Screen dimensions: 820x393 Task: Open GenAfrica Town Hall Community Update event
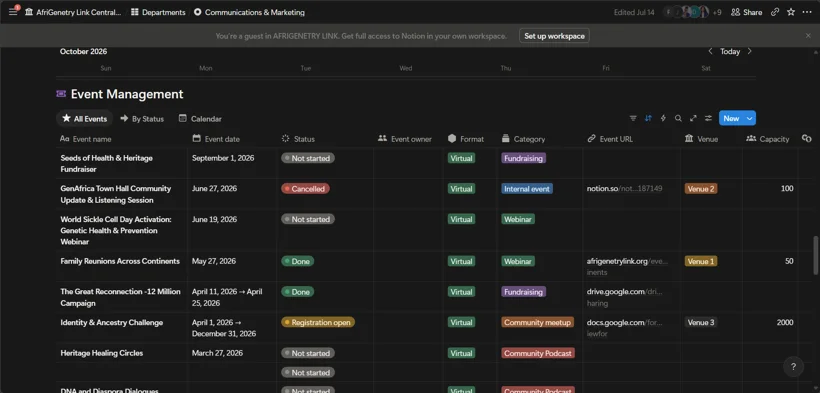coord(116,194)
